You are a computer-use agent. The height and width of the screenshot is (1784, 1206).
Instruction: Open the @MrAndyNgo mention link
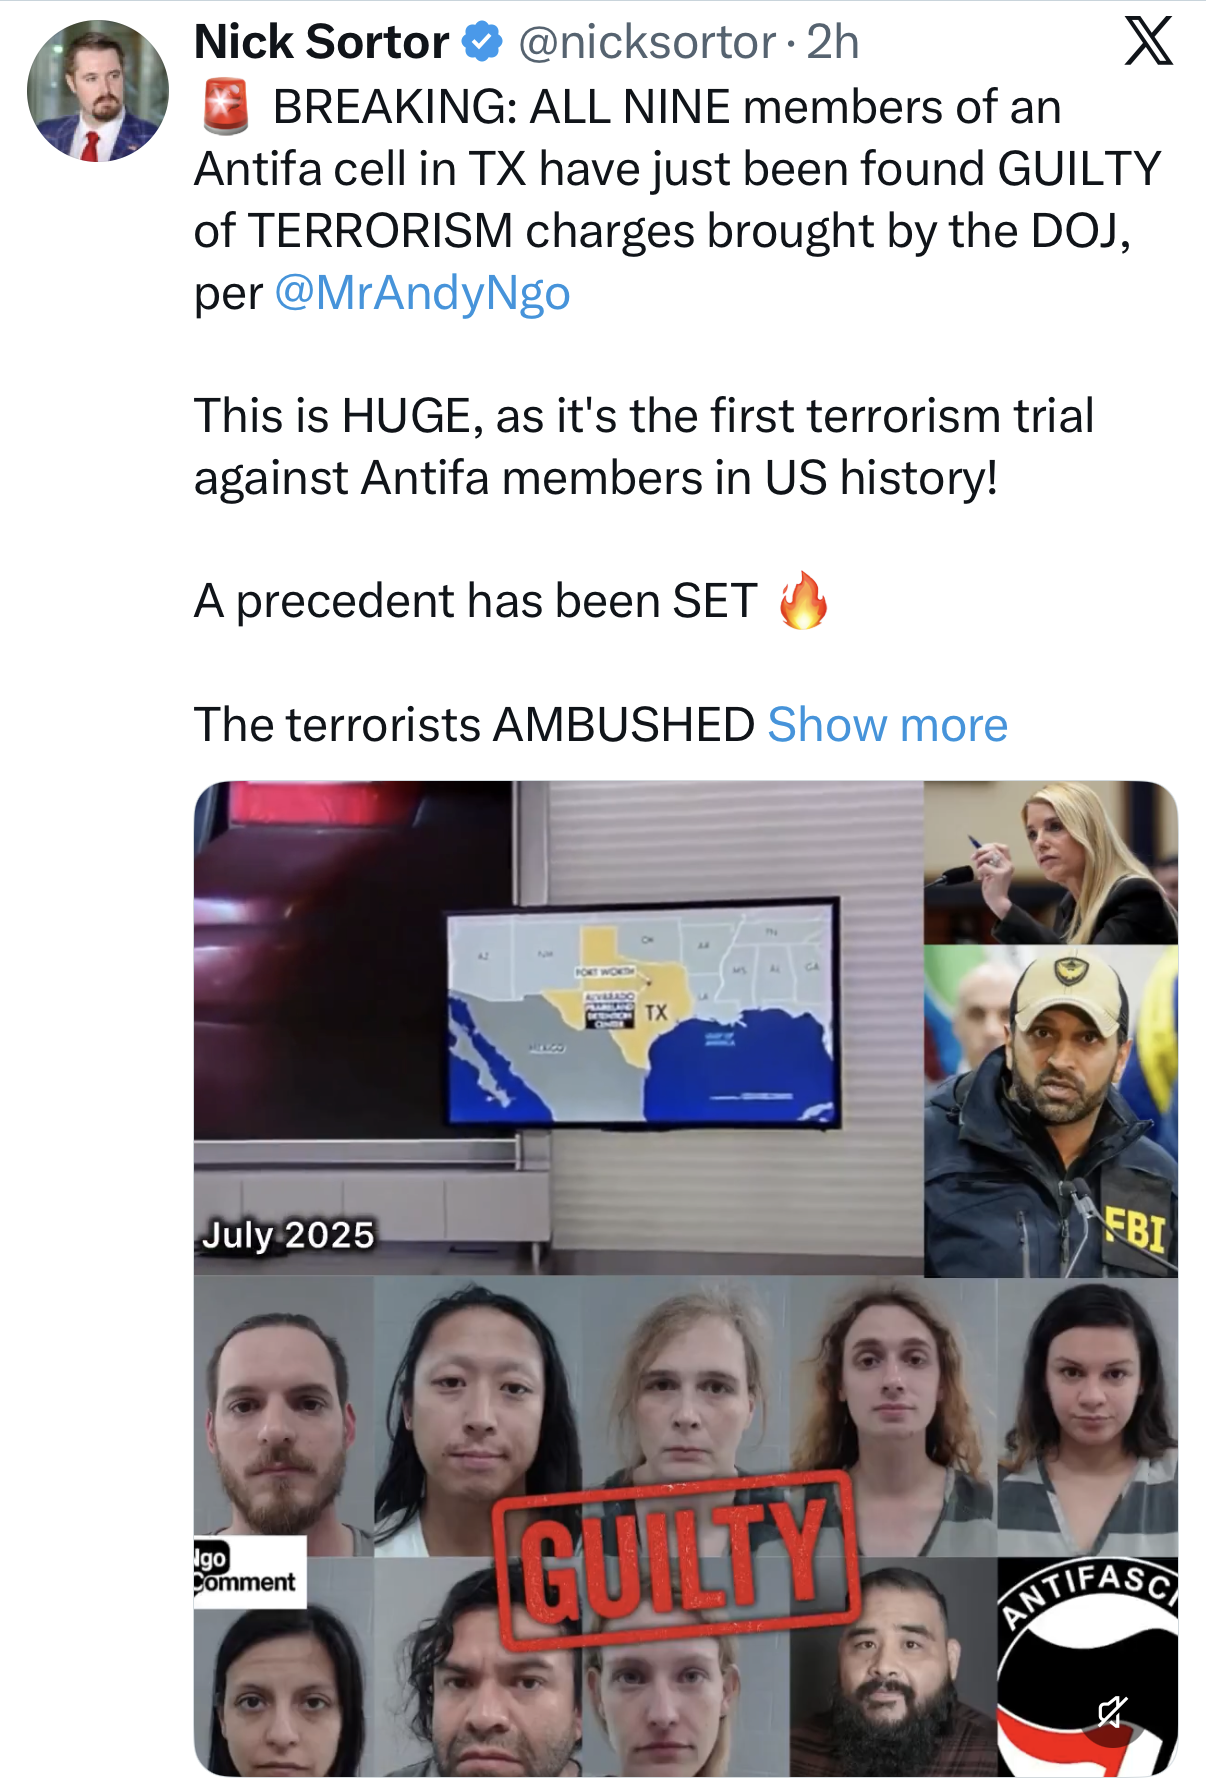point(422,293)
